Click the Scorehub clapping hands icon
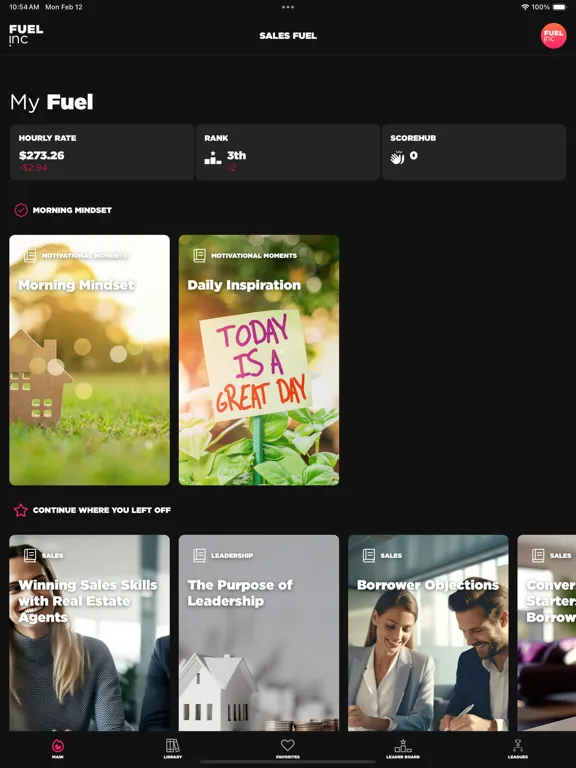 (x=397, y=157)
